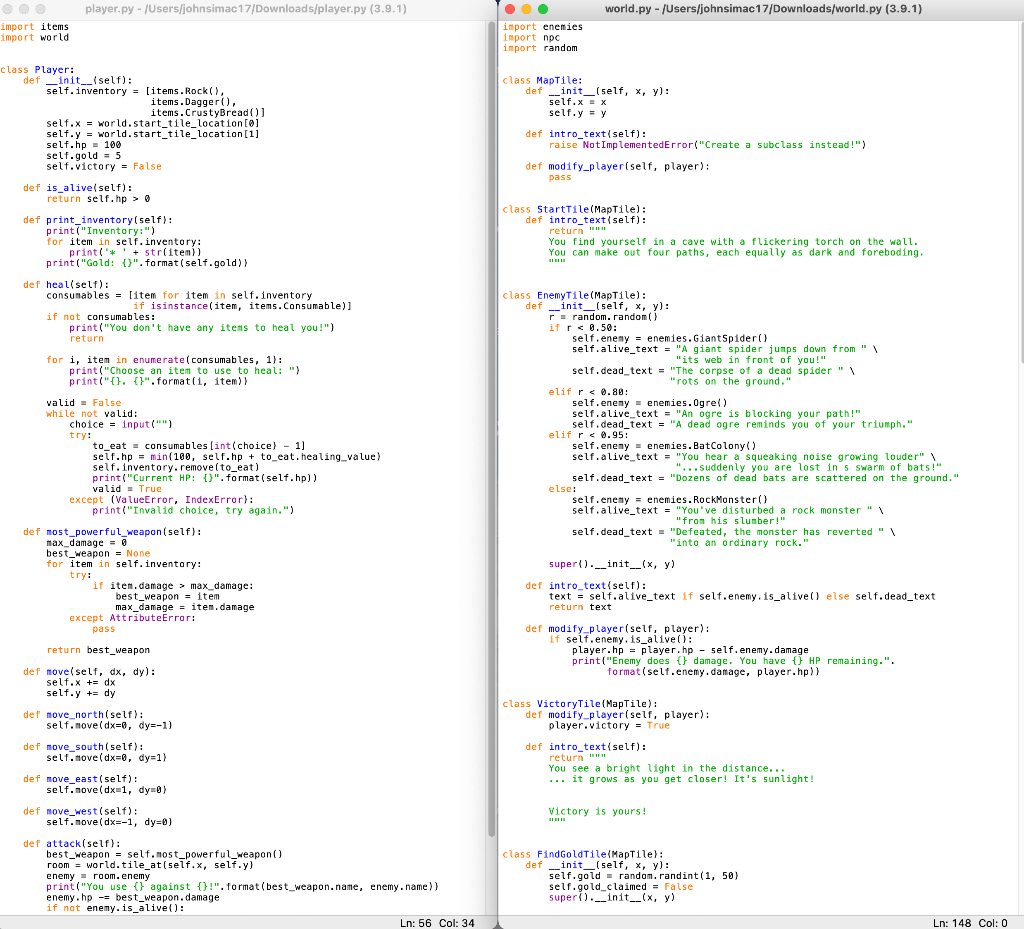Click 'import random' line in world.py

coord(539,48)
